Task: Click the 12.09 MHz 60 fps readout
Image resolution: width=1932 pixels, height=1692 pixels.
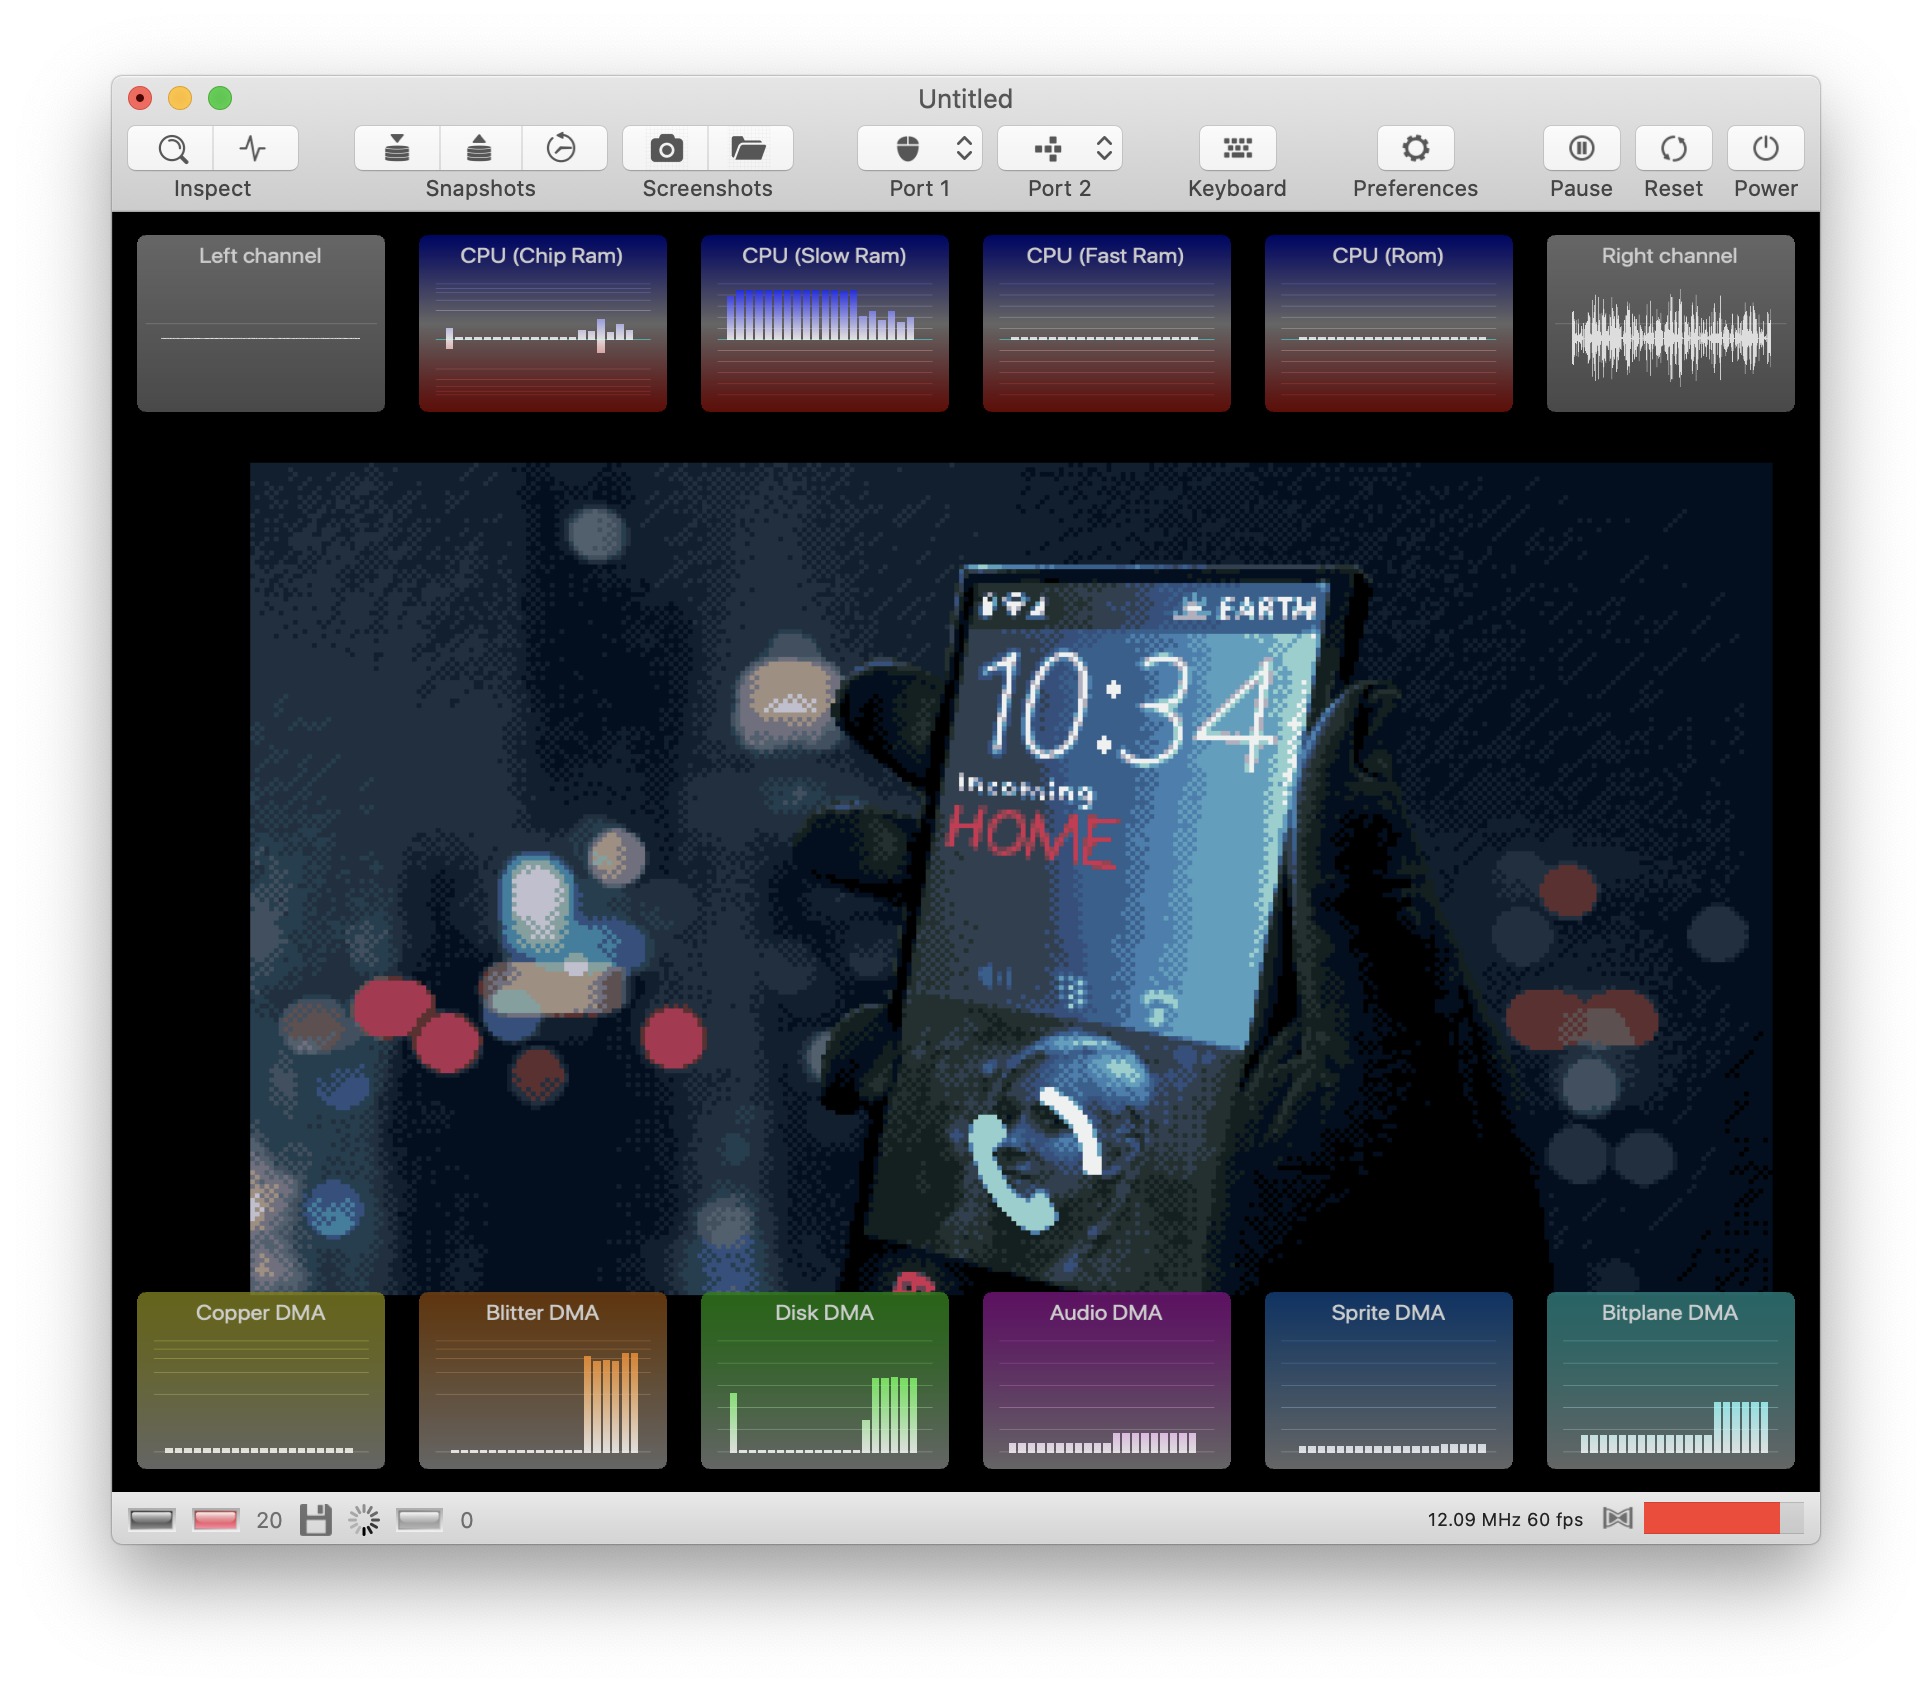Action: pos(1504,1519)
